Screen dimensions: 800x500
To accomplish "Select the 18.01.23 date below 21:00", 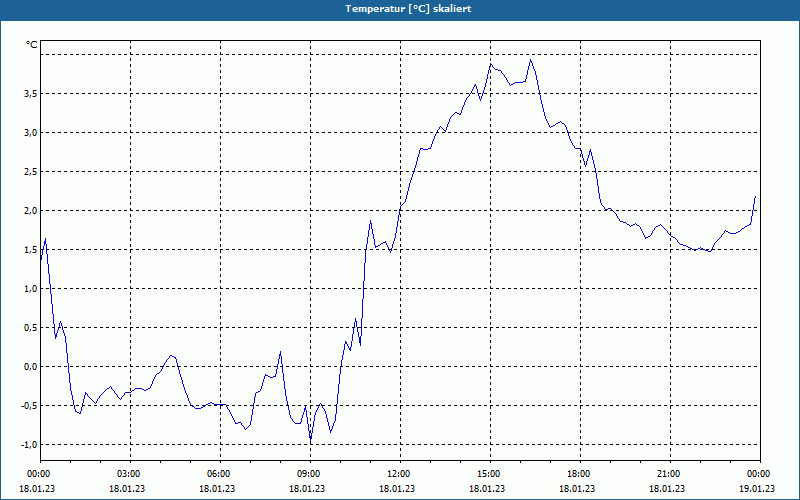I will [667, 488].
